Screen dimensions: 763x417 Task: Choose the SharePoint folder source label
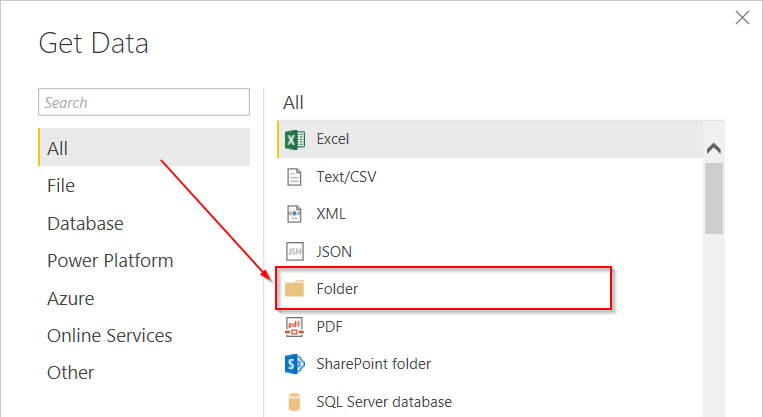point(374,364)
